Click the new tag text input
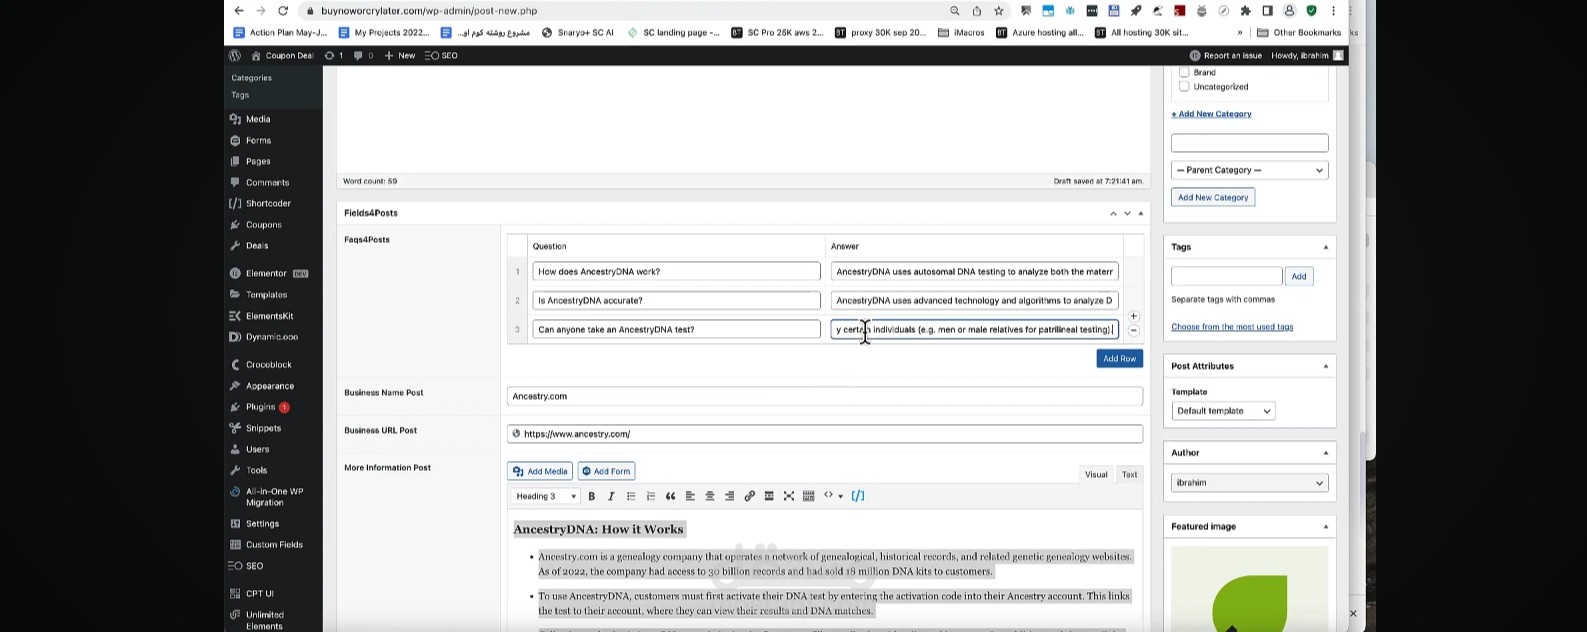Screen dimensions: 1587x632 1226,276
